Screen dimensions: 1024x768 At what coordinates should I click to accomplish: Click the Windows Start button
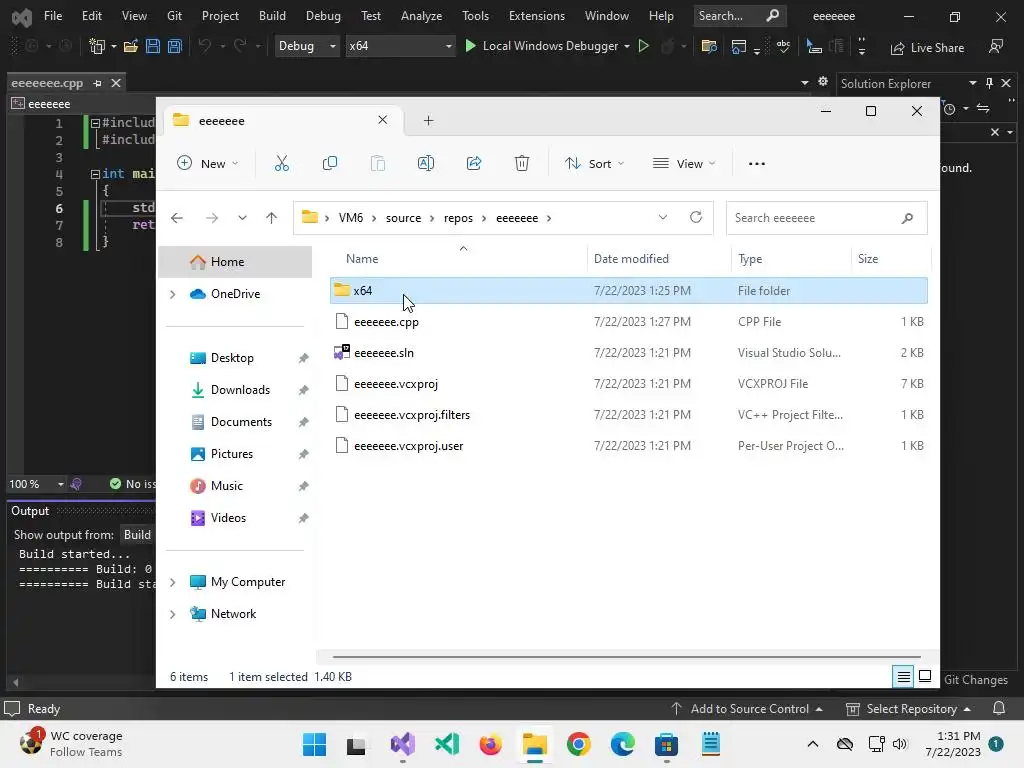pyautogui.click(x=315, y=744)
